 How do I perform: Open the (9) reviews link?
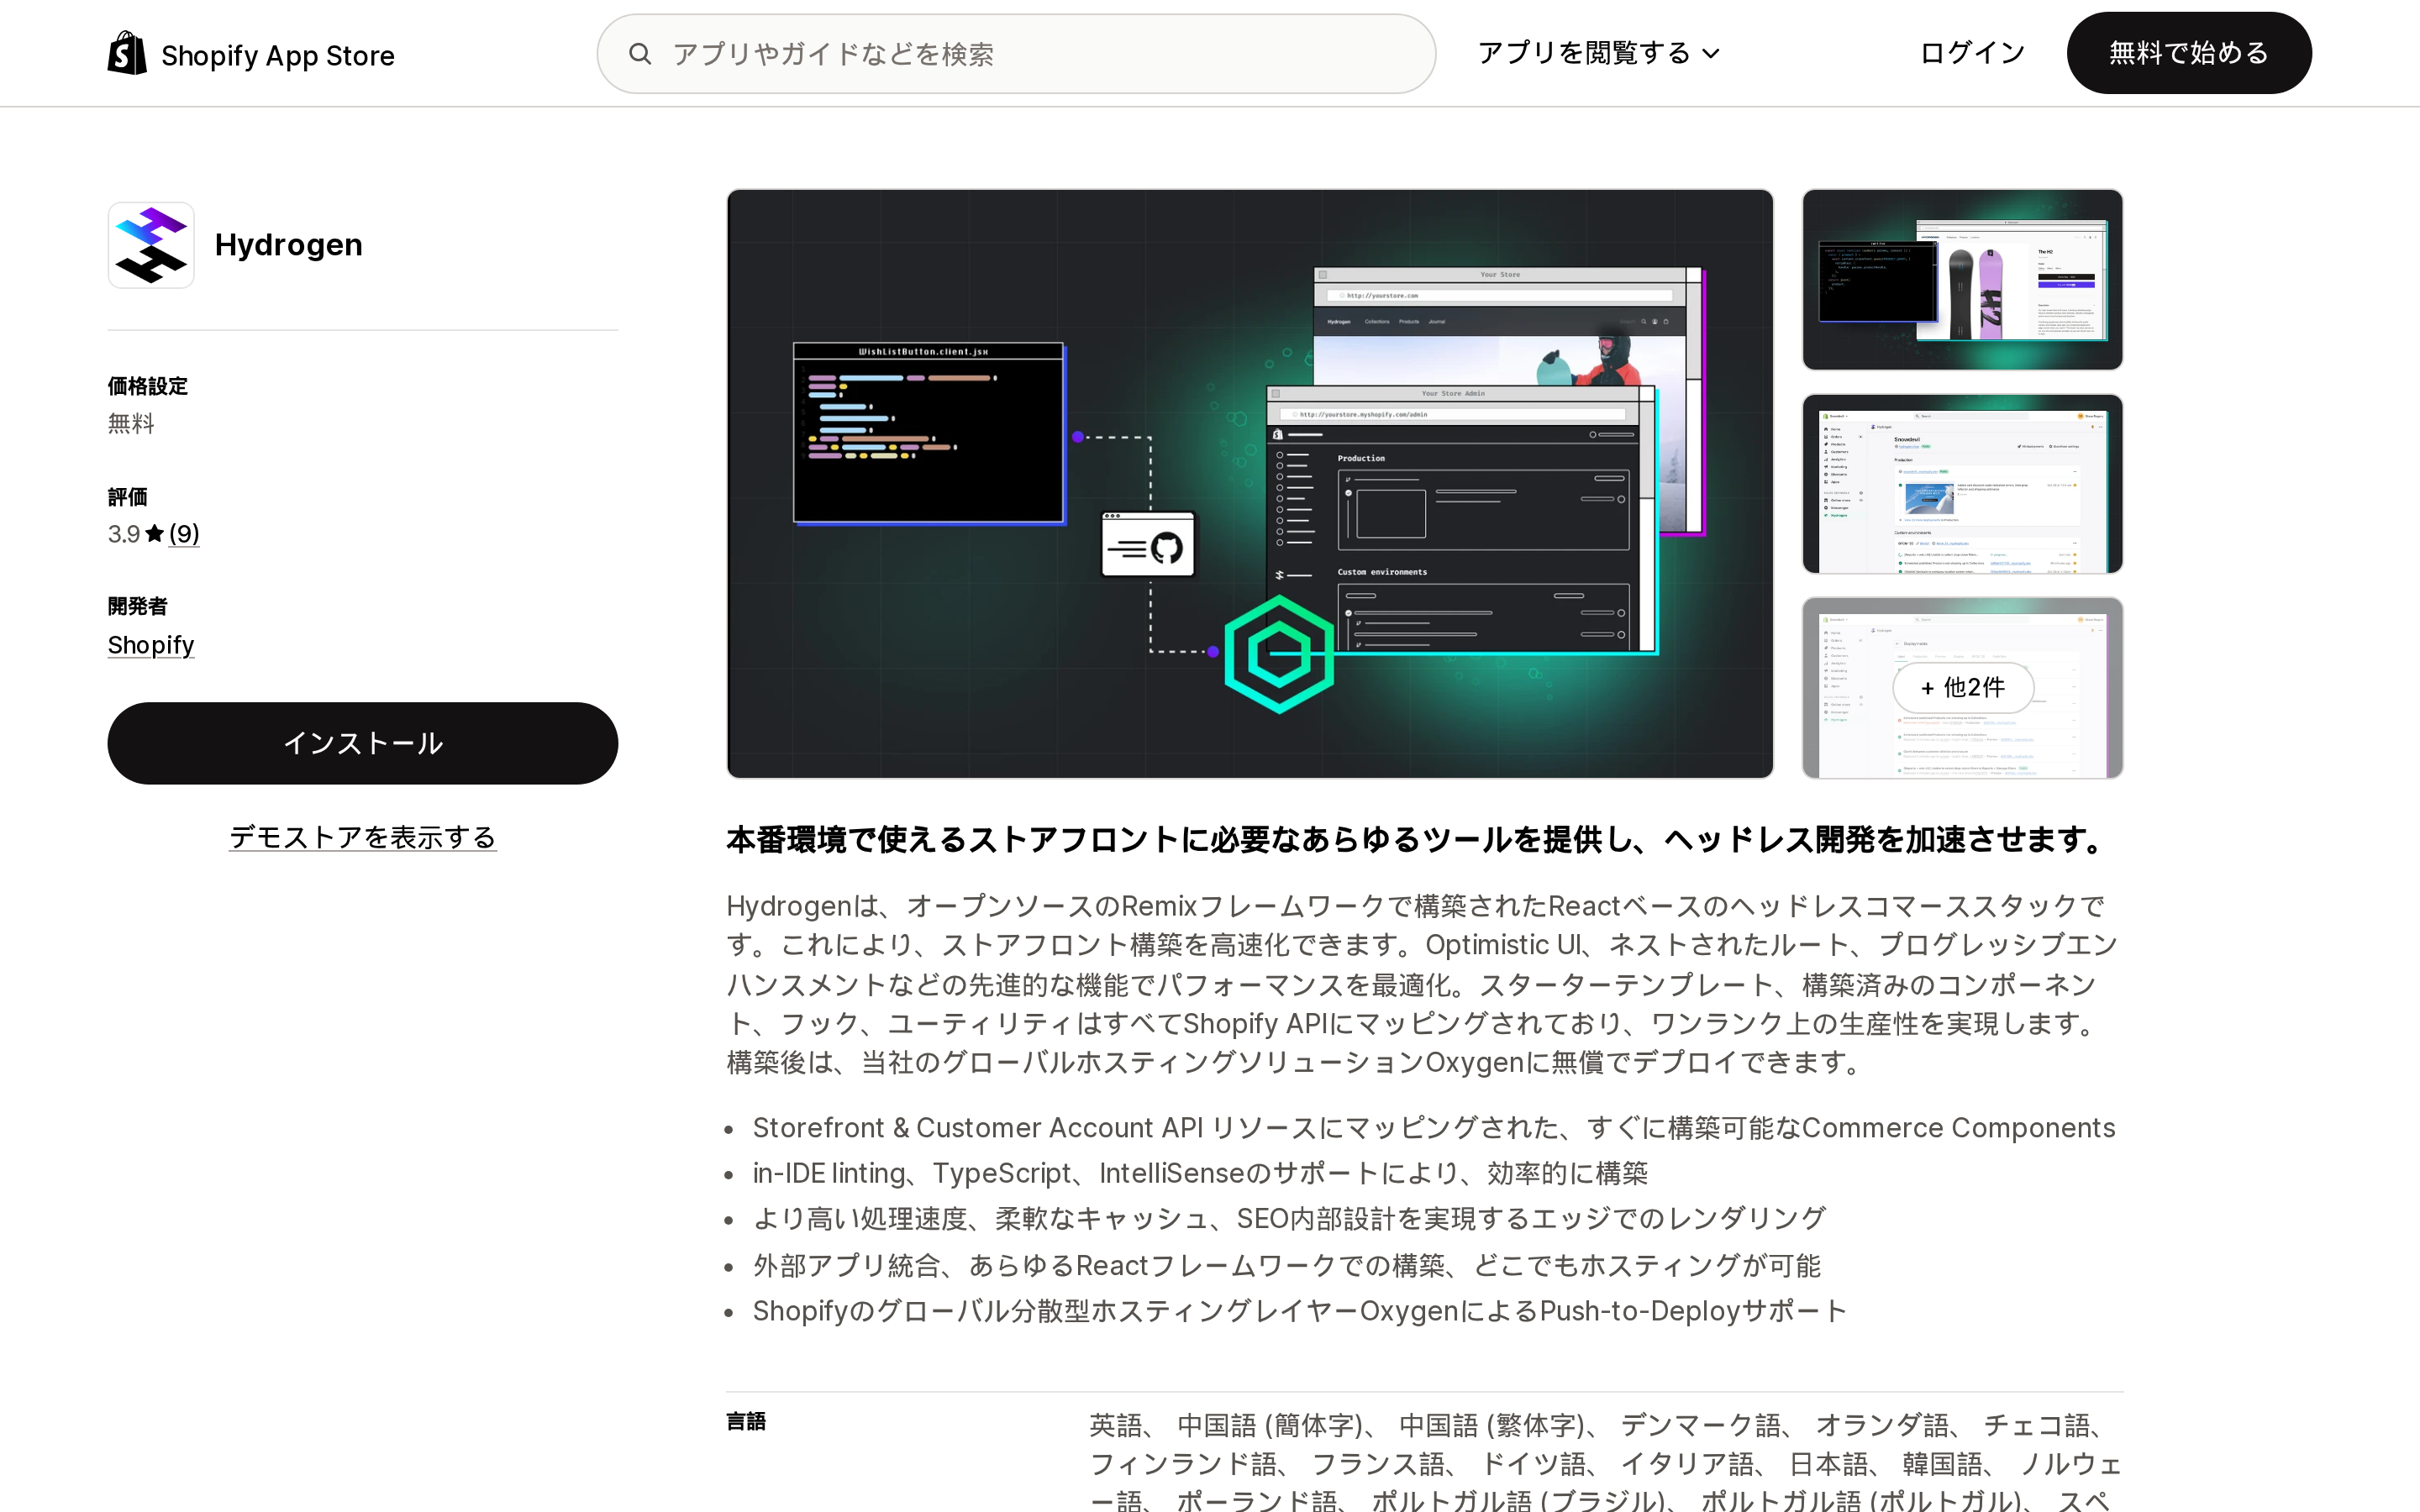(184, 534)
